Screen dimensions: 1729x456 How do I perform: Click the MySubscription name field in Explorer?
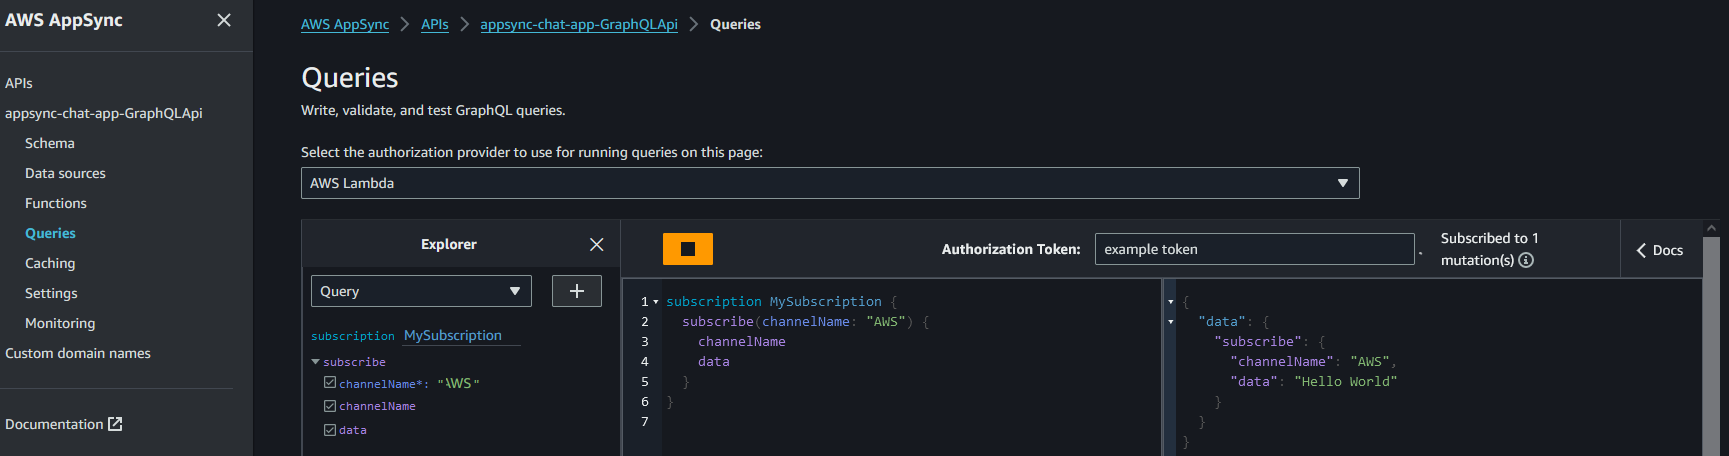coord(462,335)
